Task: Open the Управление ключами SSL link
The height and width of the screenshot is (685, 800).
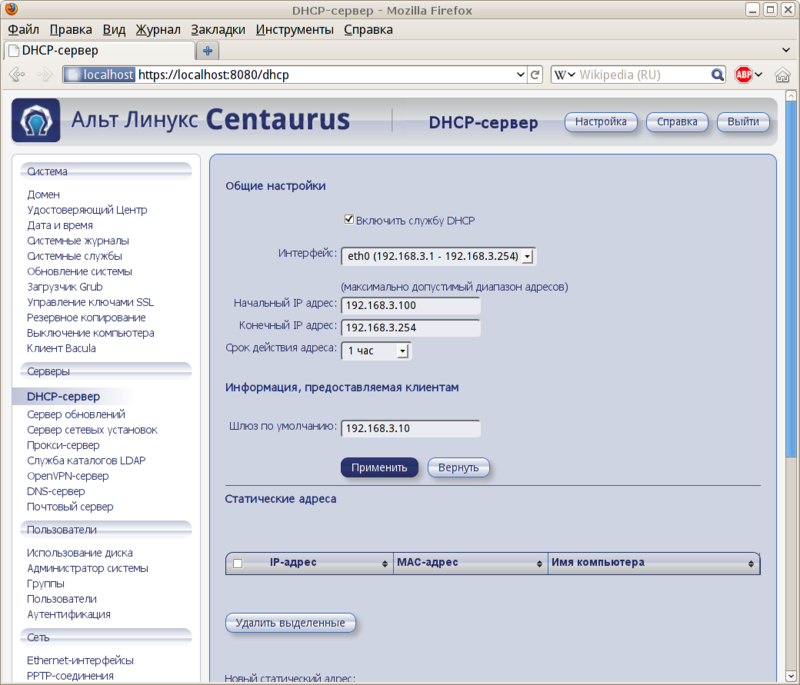Action: [x=90, y=302]
